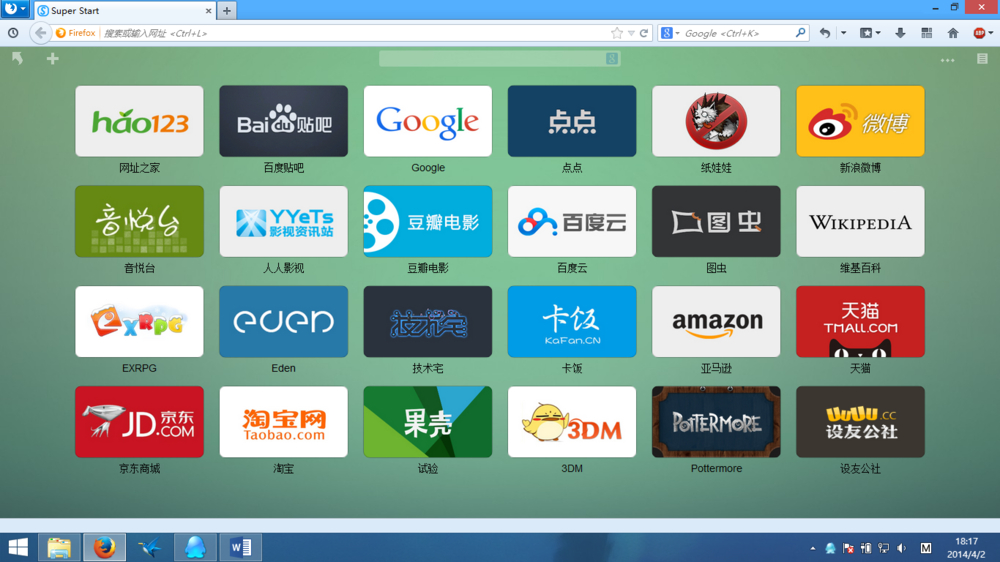Open search engine selector dropdown
1000x562 pixels.
click(669, 33)
